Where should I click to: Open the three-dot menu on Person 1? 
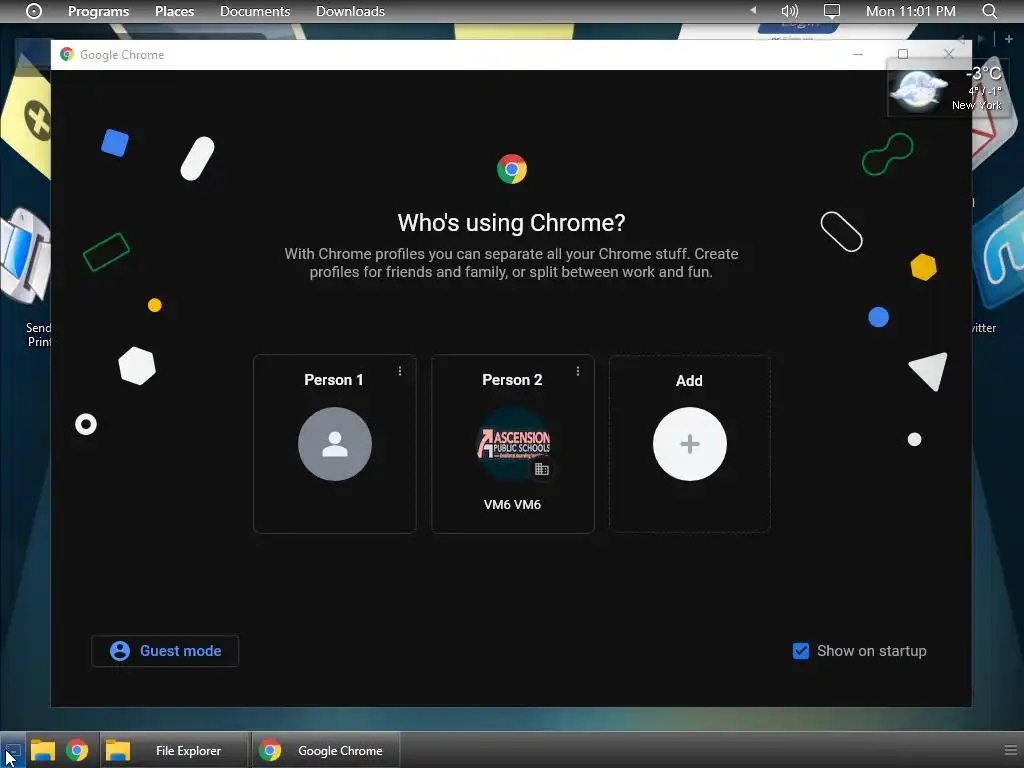pos(400,371)
